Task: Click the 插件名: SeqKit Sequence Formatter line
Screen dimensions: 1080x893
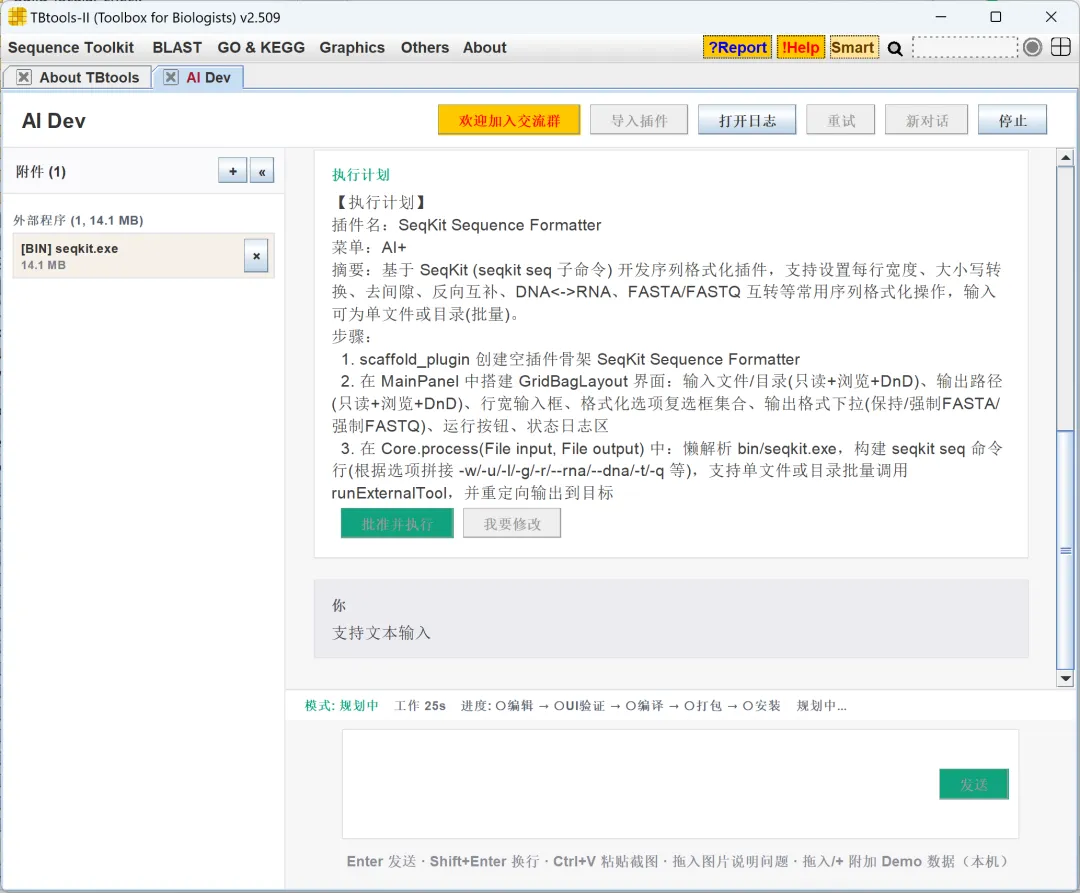Action: [466, 225]
